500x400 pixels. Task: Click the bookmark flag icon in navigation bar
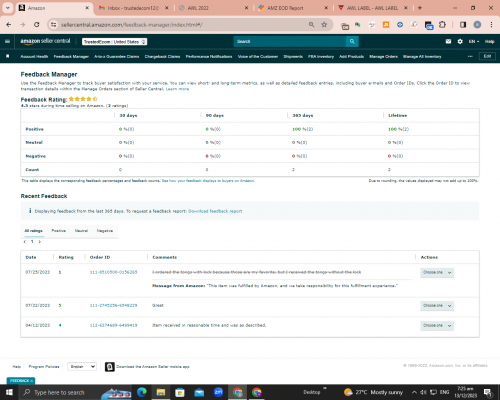8,56
